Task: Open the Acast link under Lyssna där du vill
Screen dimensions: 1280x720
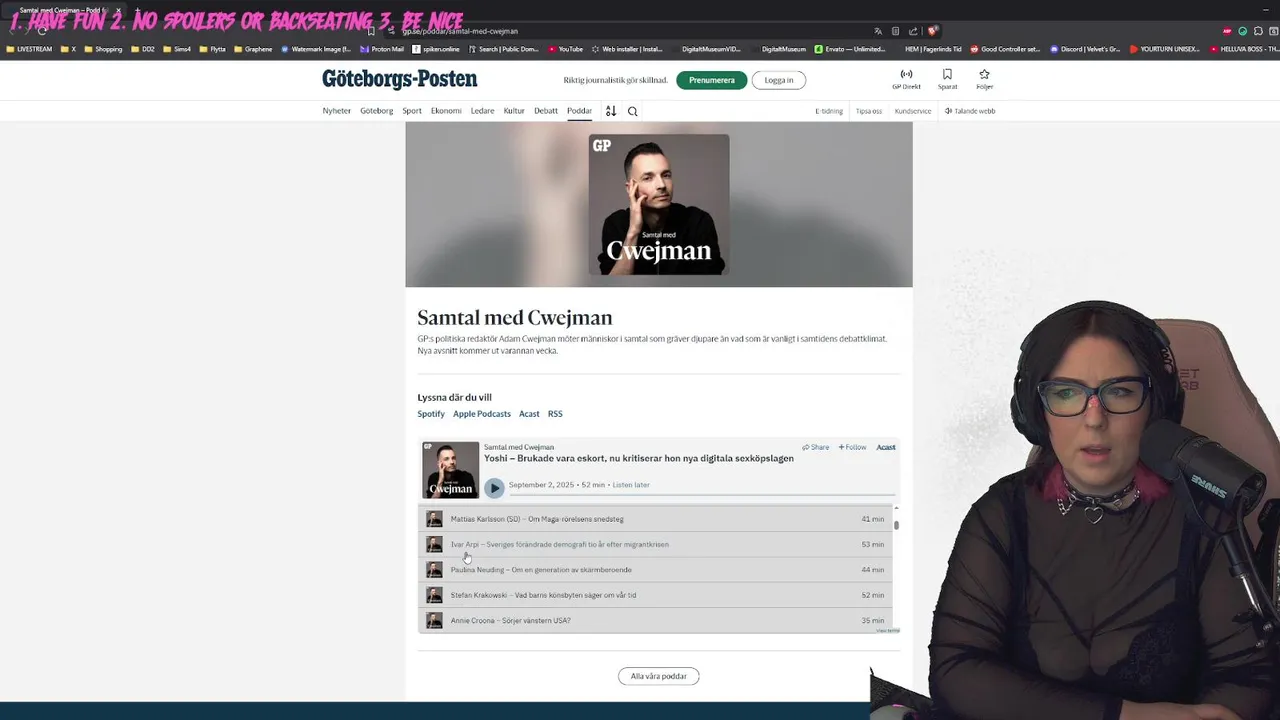Action: [x=529, y=414]
